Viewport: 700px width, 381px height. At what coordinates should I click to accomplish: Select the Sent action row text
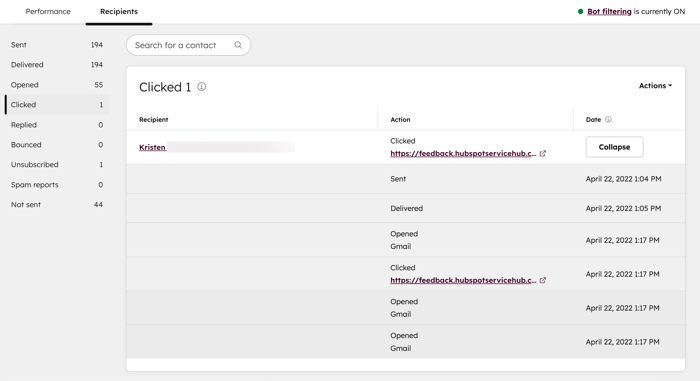tap(398, 179)
